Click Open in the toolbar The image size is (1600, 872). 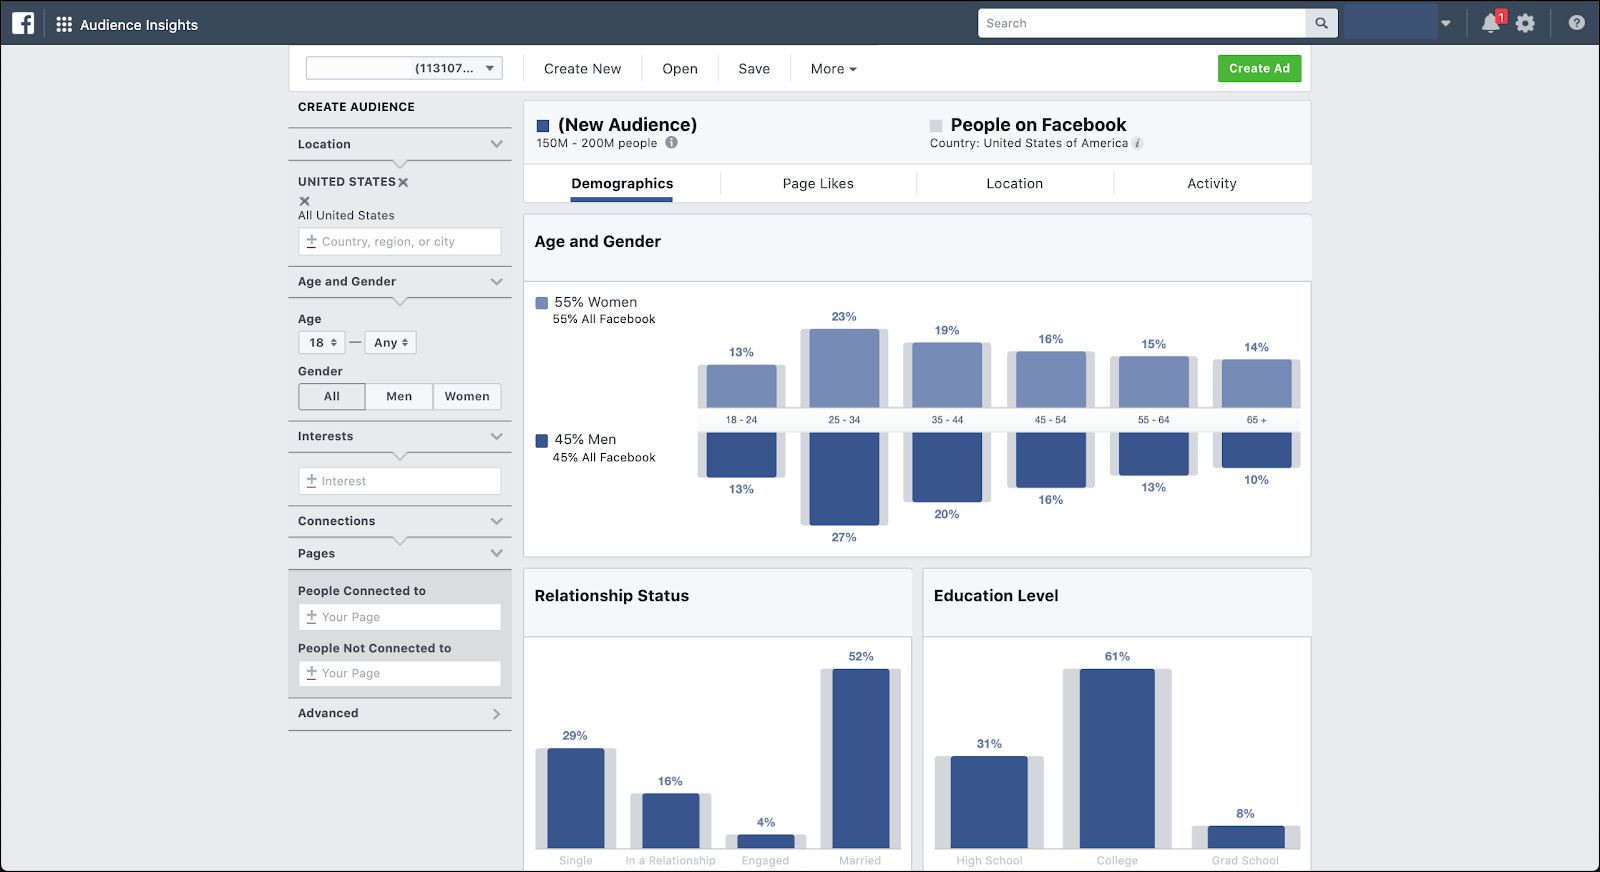coord(680,69)
